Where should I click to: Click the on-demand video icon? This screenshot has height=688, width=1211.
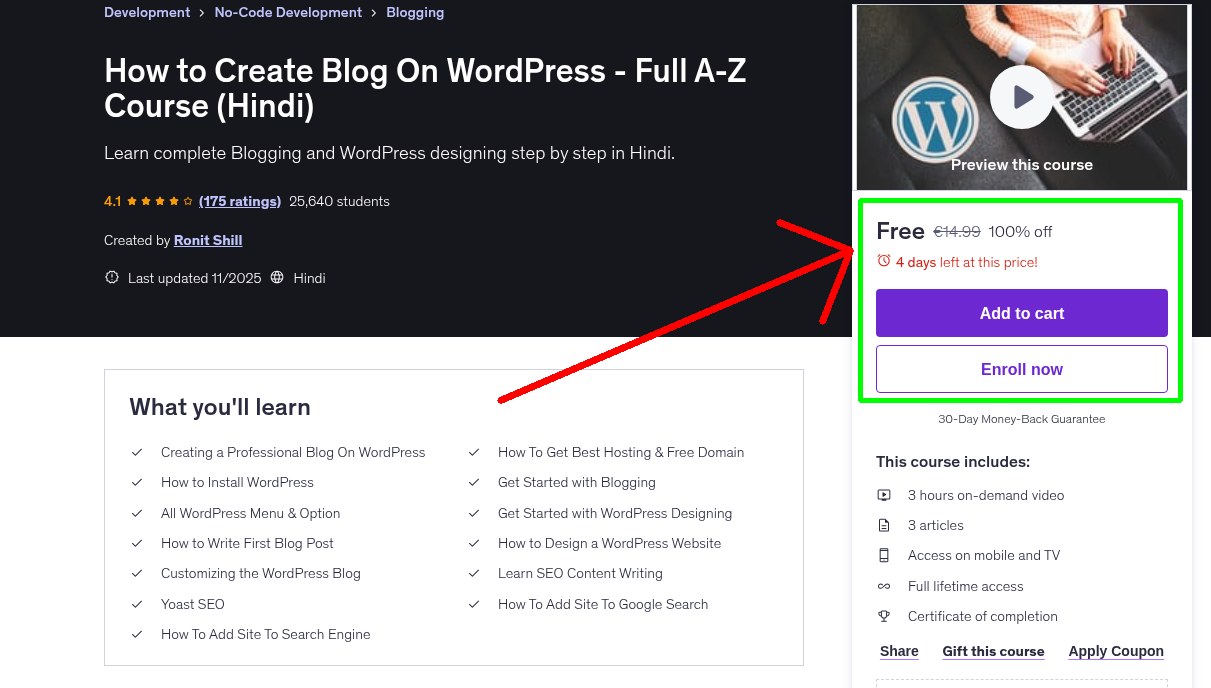click(884, 495)
